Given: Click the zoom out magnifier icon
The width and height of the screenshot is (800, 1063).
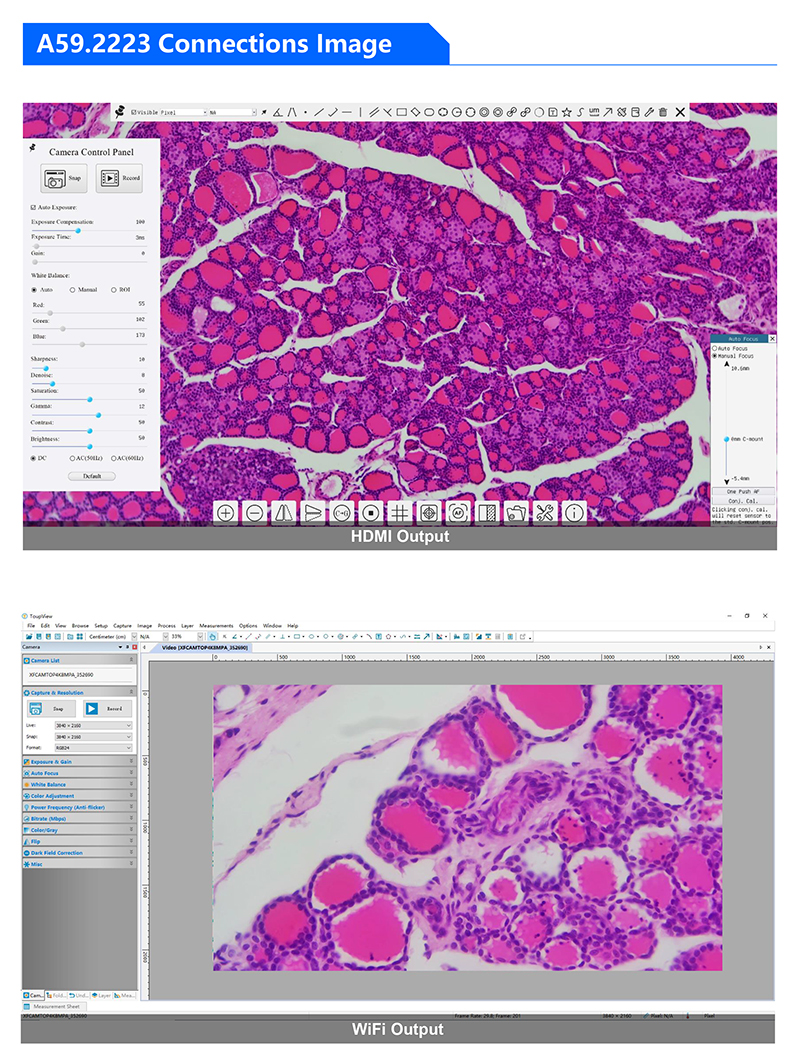Looking at the screenshot, I should (255, 513).
